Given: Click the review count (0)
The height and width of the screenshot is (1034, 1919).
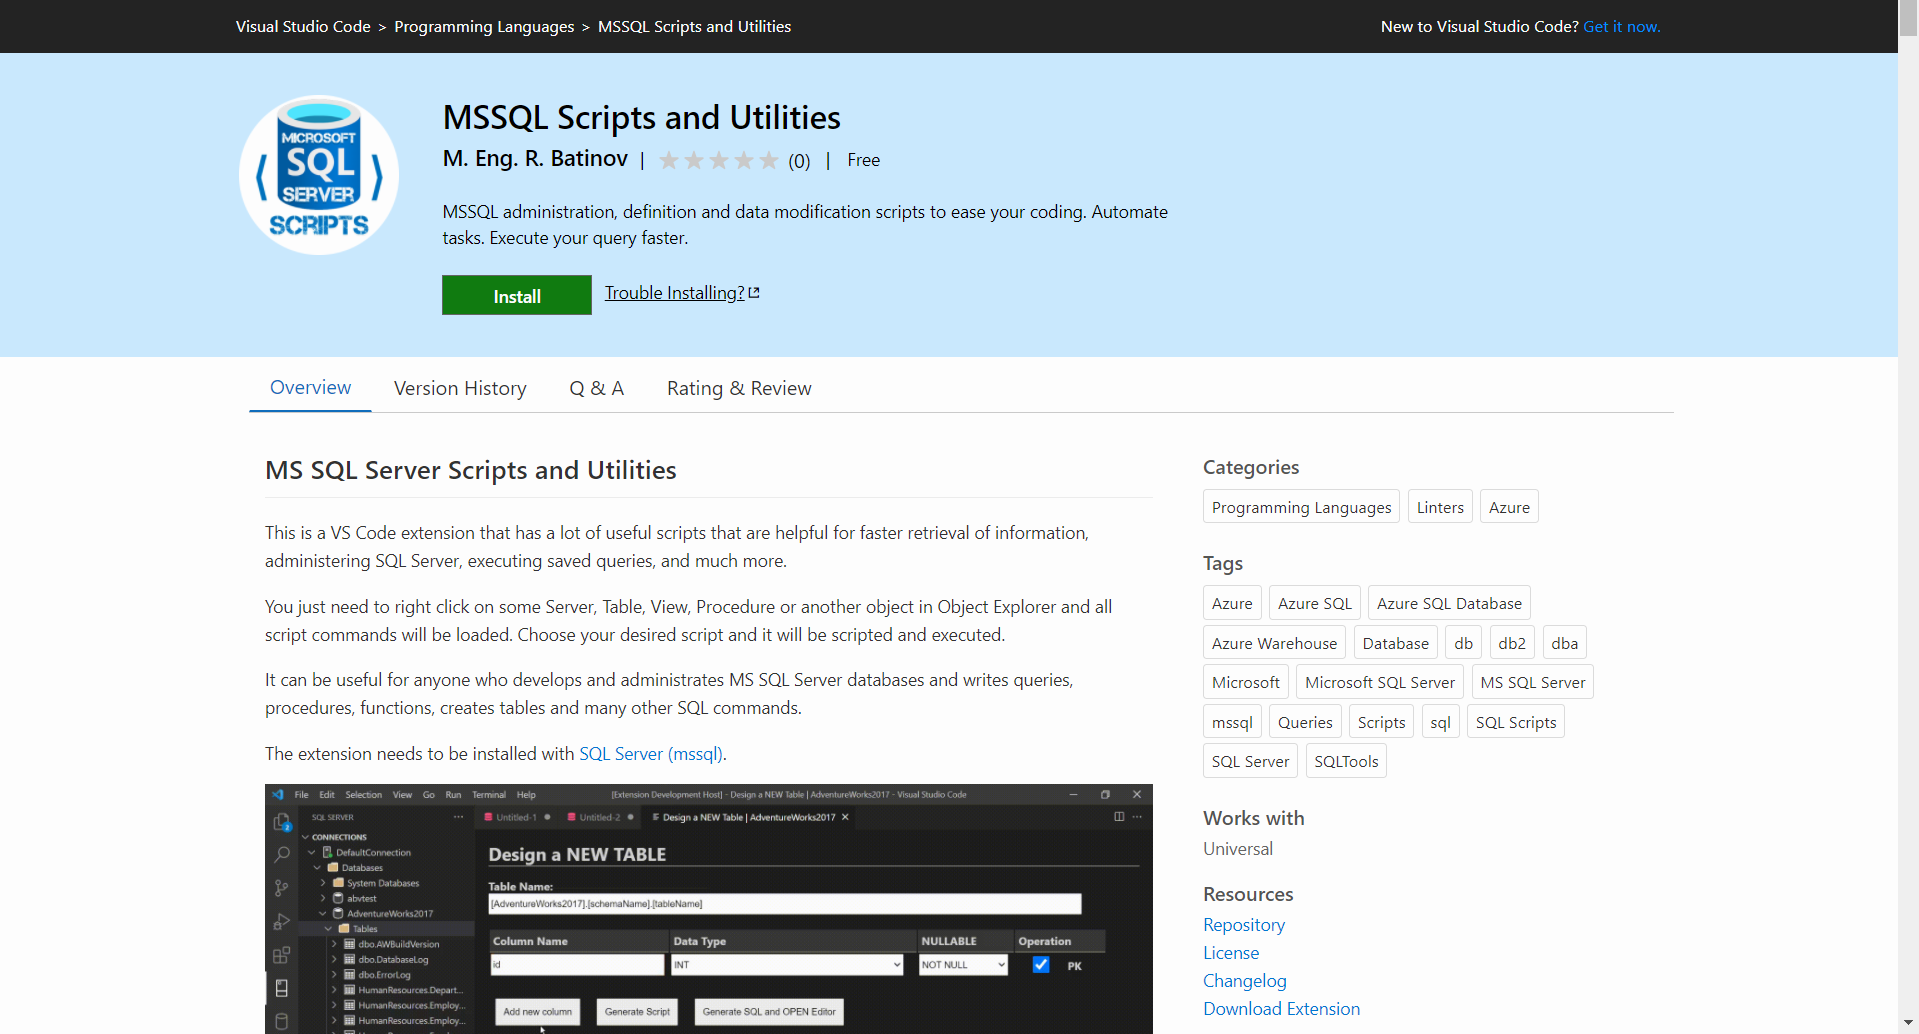Looking at the screenshot, I should [799, 161].
